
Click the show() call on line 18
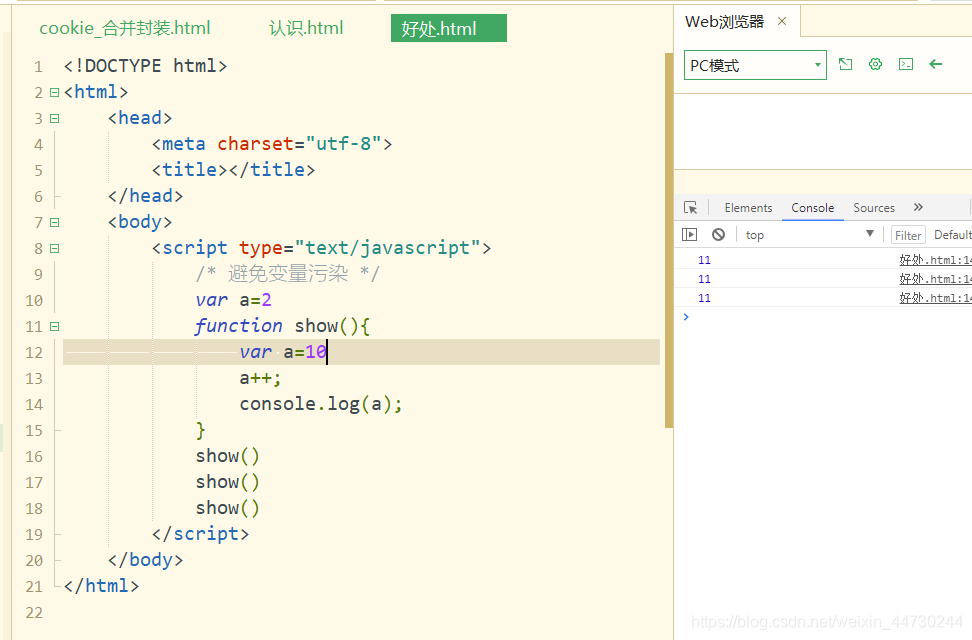[x=228, y=509]
